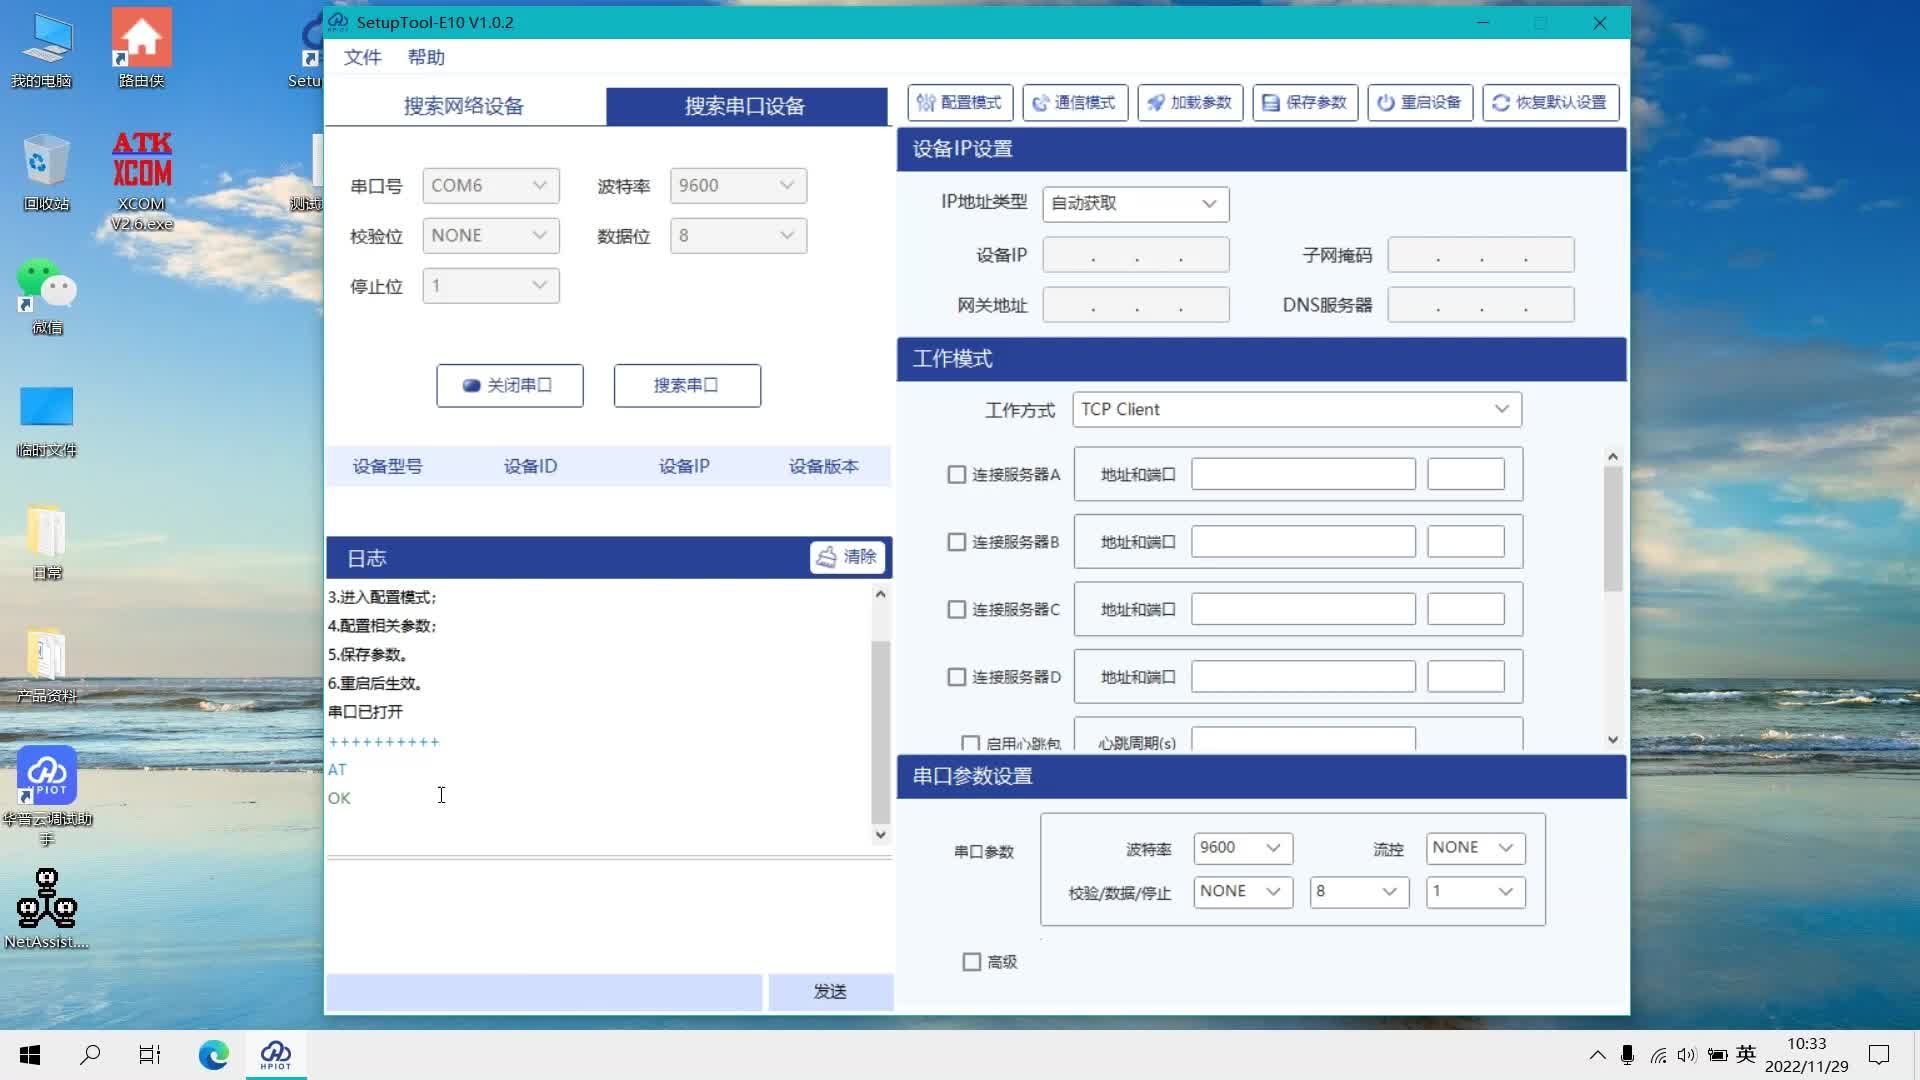Click 搜索串口 button
Viewport: 1920px width, 1080px height.
click(x=687, y=386)
